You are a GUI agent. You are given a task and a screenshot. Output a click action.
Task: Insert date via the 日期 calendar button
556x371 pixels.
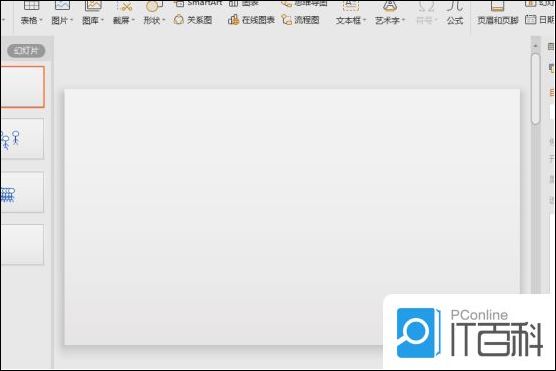[x=540, y=20]
